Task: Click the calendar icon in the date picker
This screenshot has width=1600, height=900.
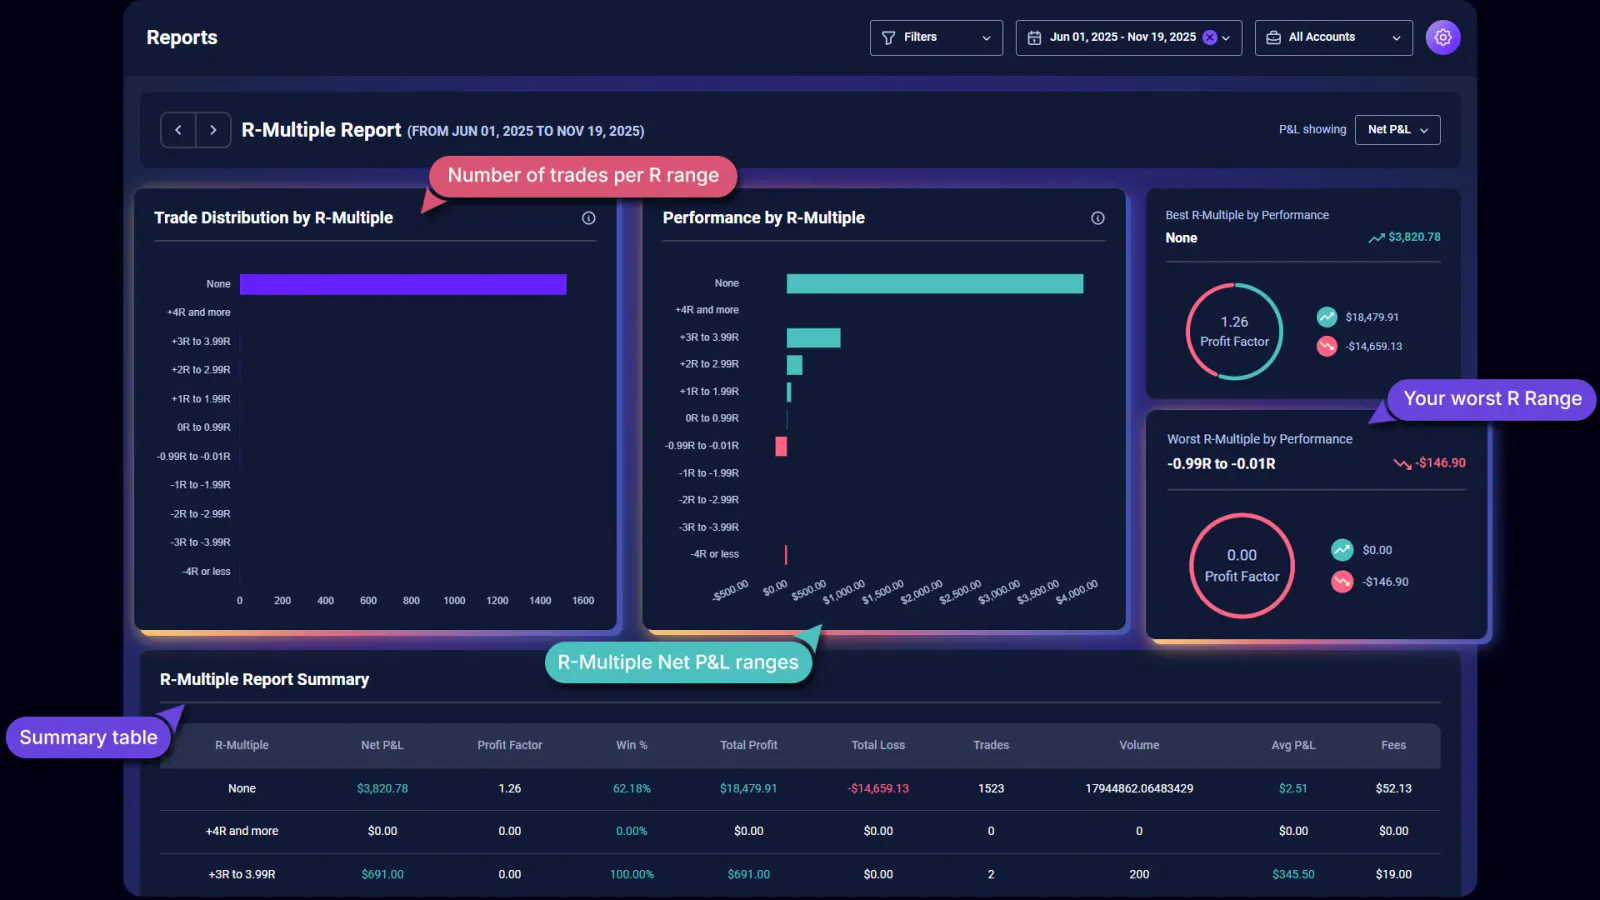Action: (x=1034, y=37)
